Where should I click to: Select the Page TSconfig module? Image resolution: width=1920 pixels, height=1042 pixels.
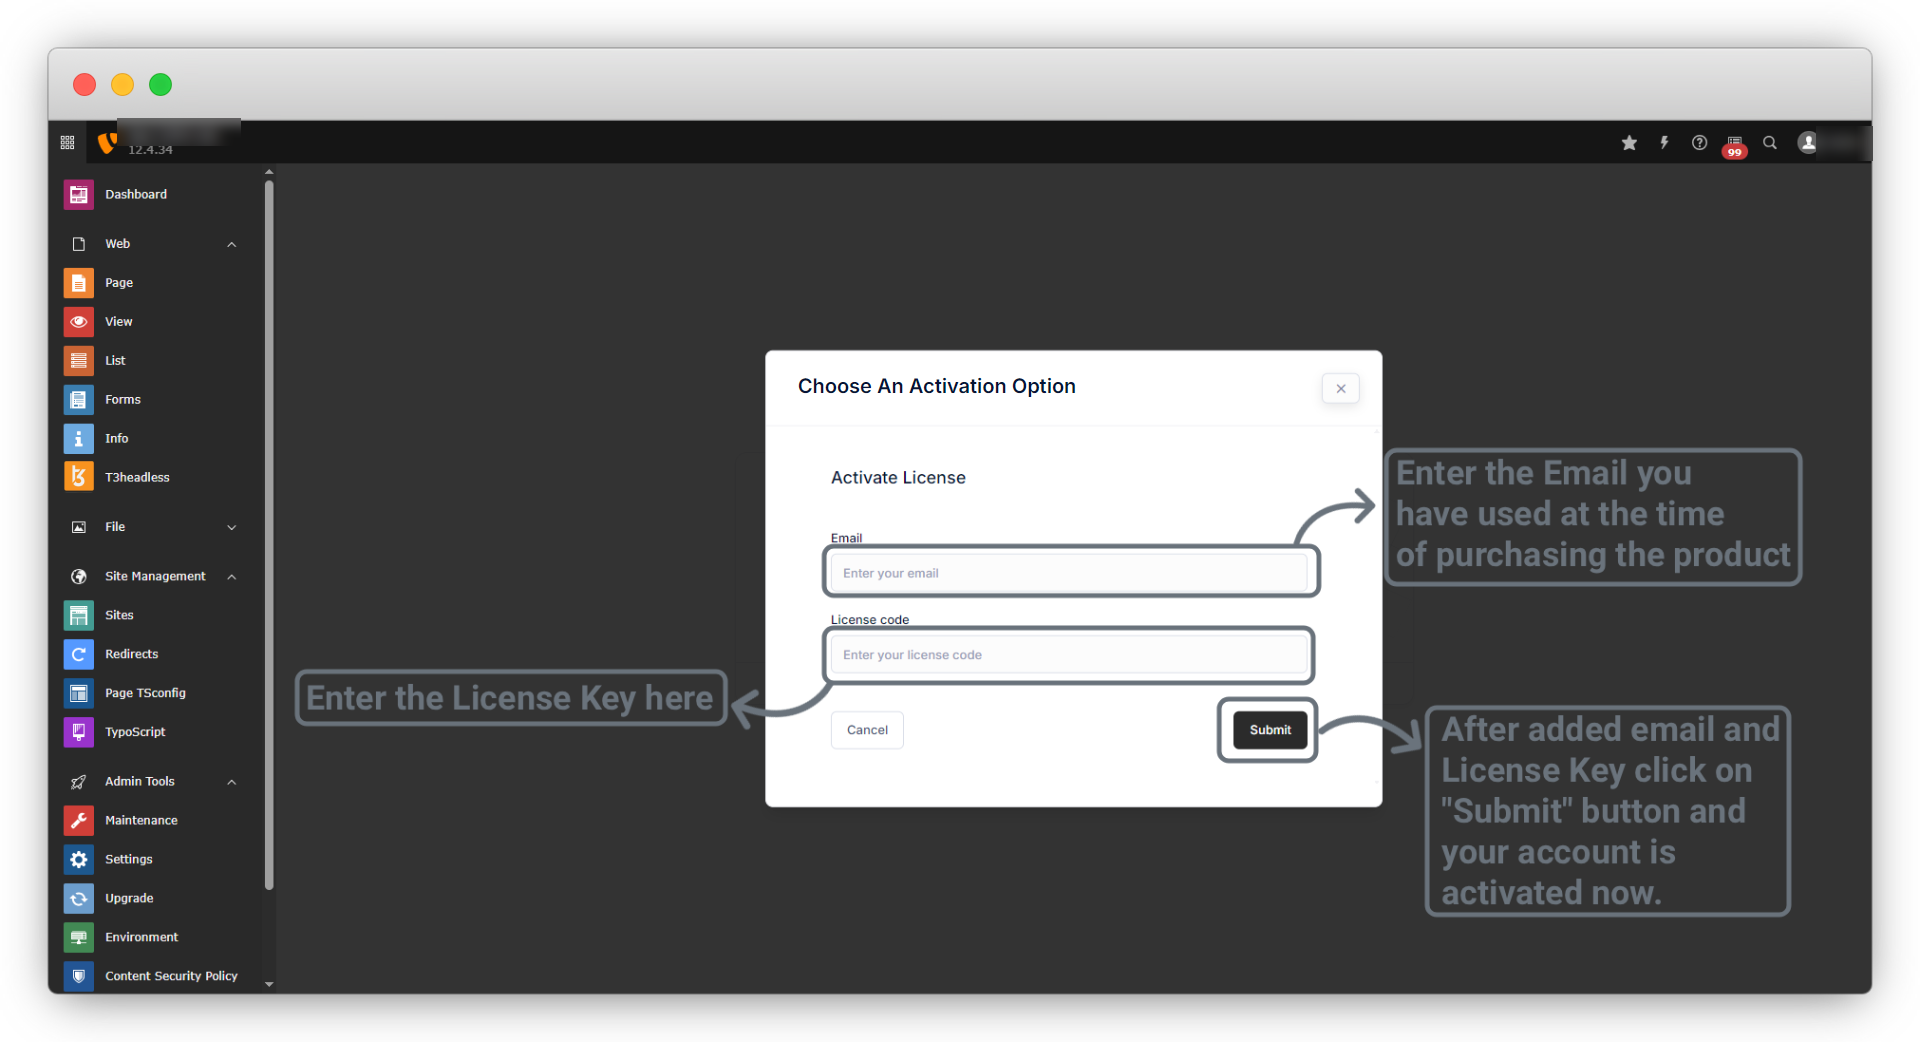(145, 693)
